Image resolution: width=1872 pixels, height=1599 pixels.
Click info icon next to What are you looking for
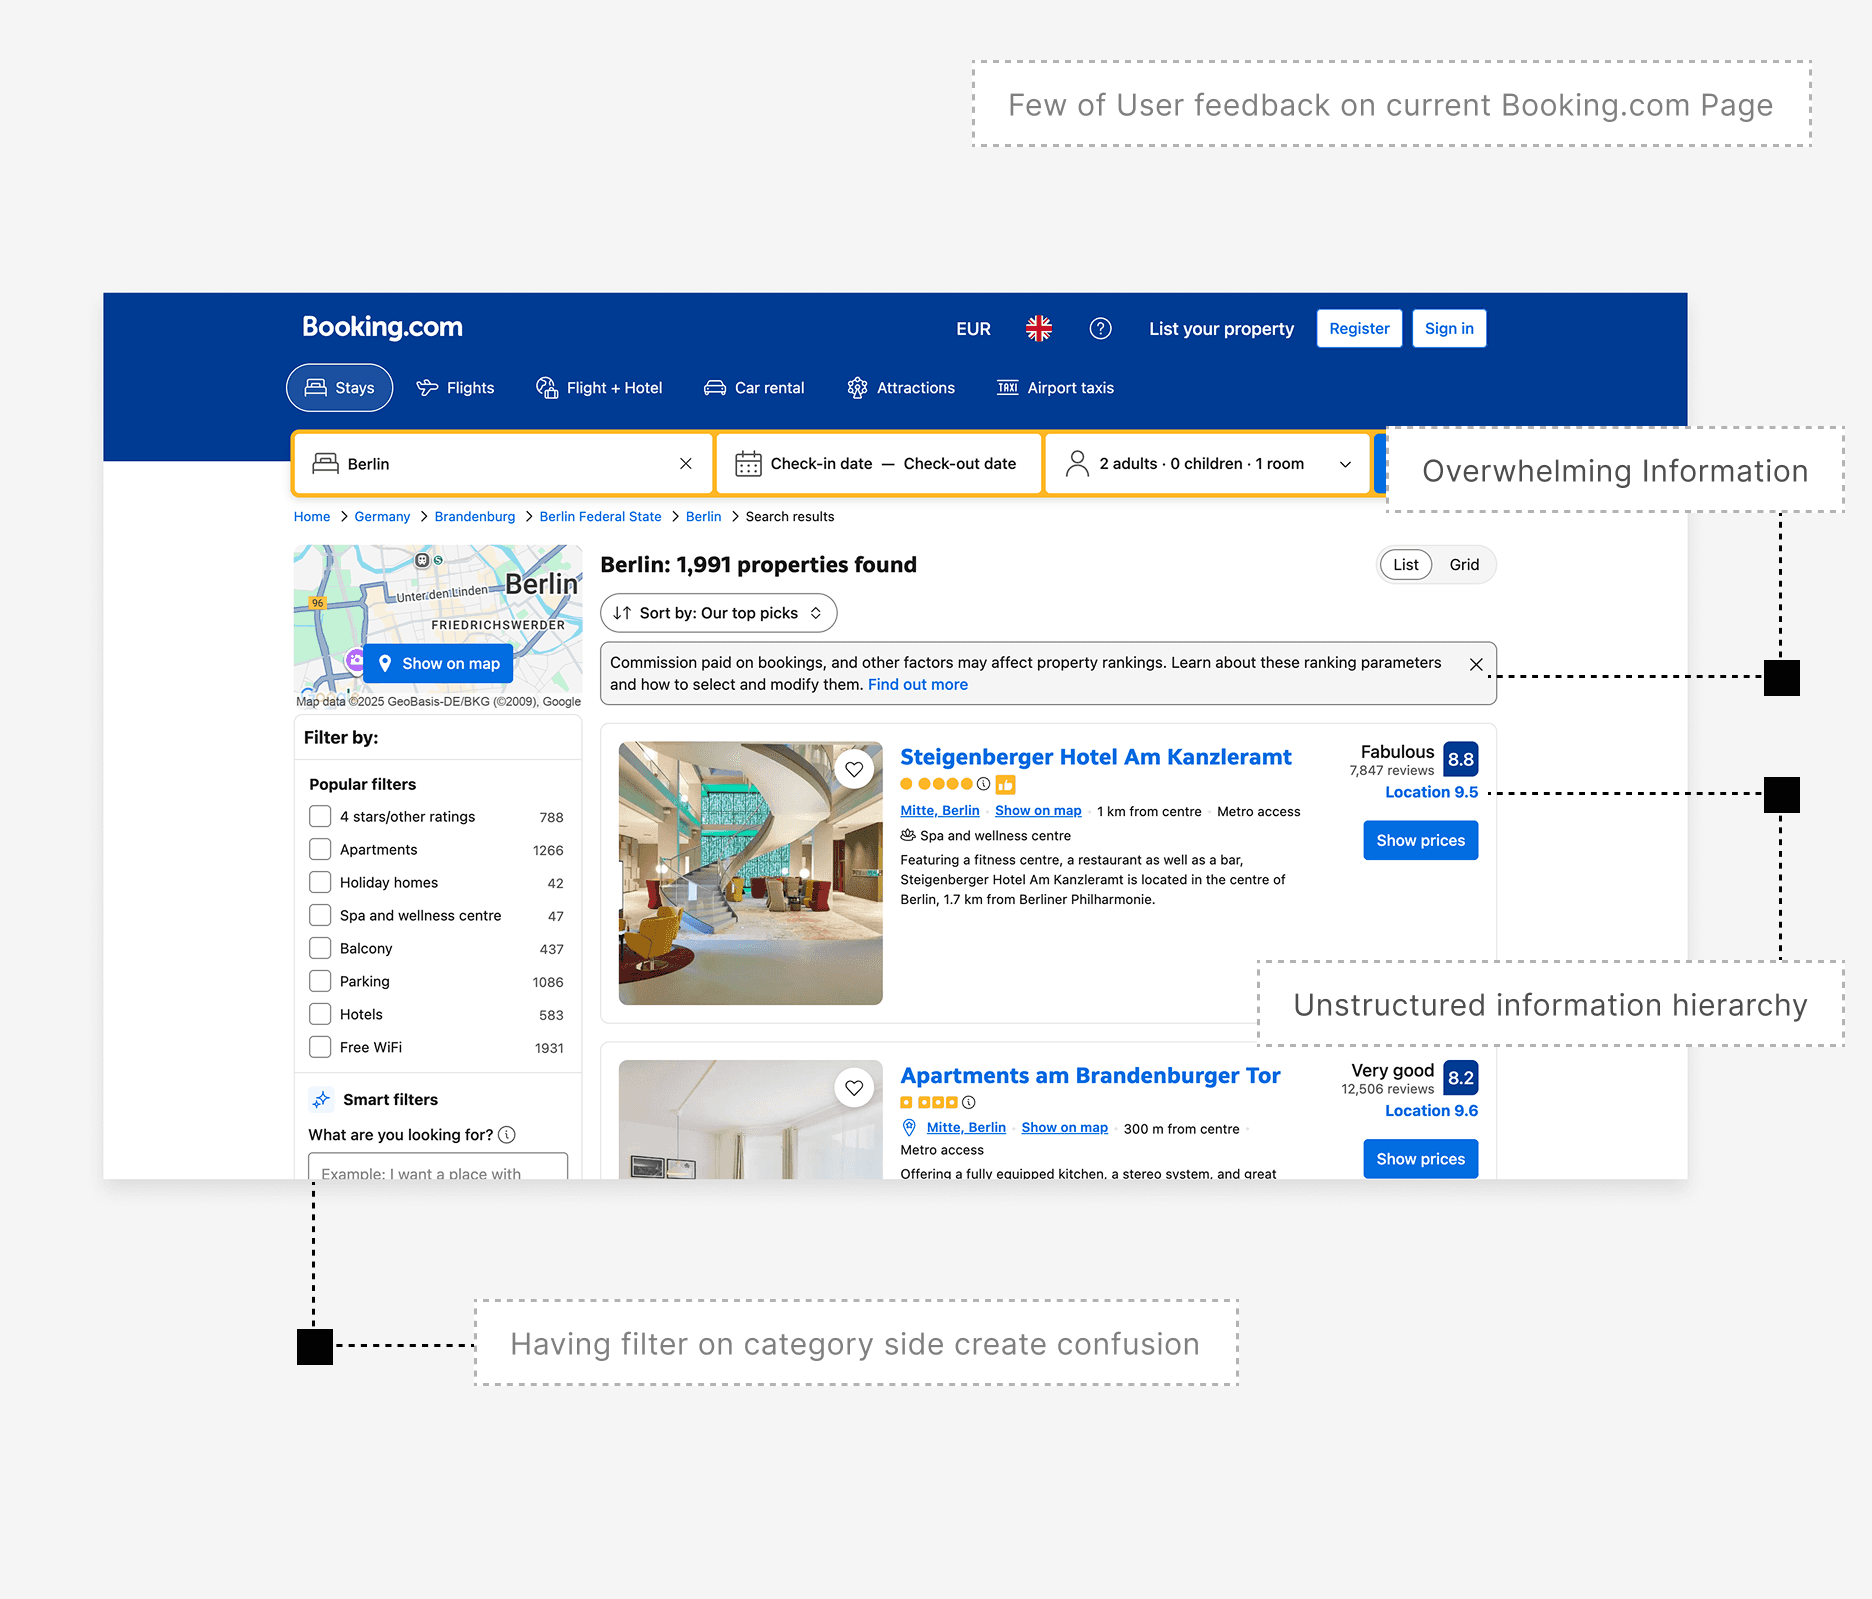(x=507, y=1134)
